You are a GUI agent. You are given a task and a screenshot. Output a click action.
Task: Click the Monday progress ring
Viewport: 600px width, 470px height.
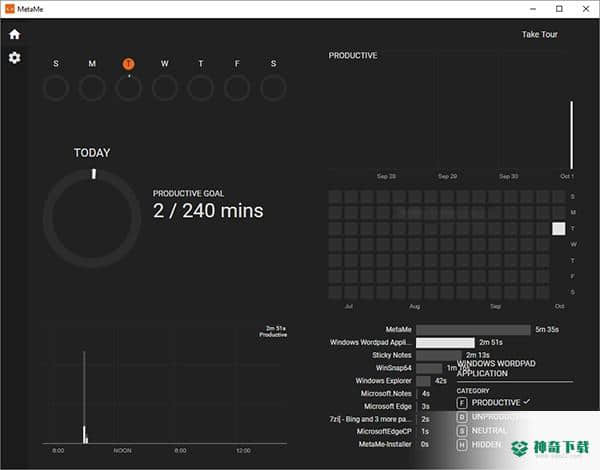92,88
